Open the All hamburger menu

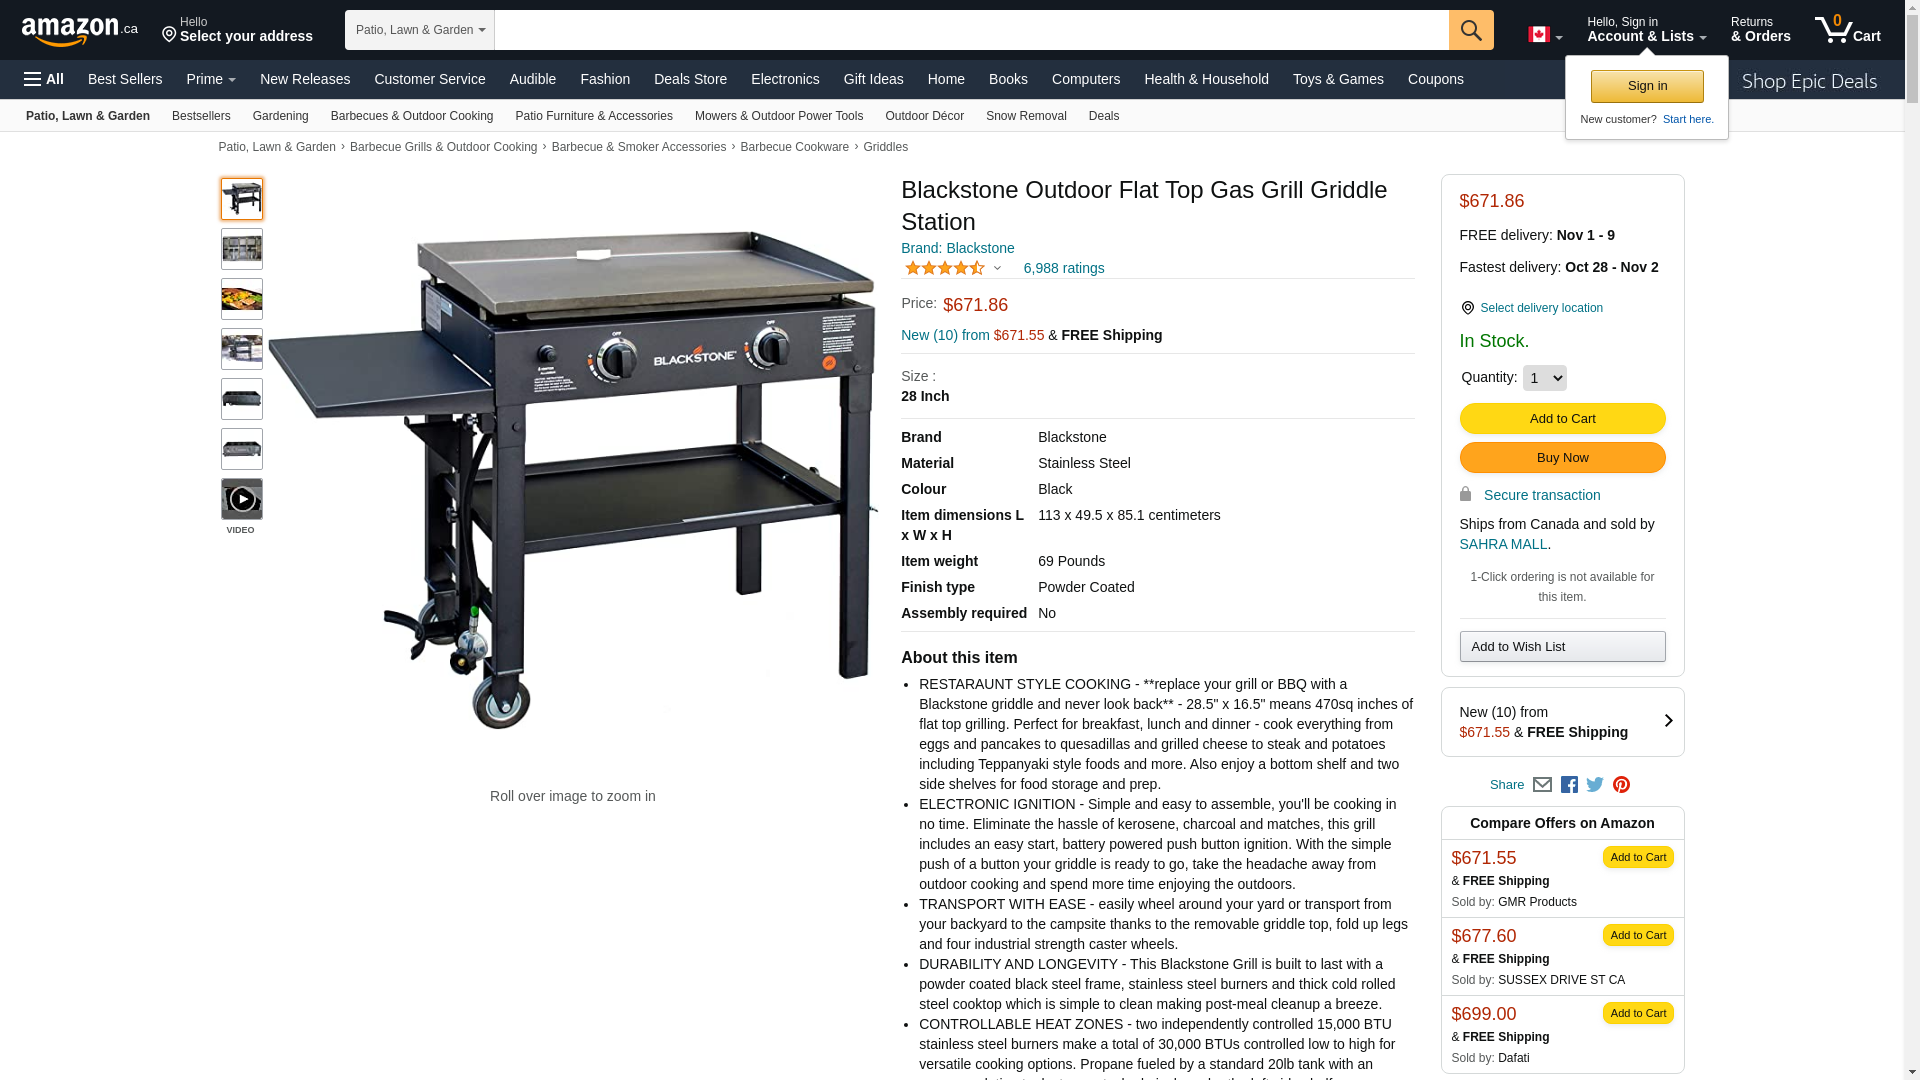coord(44,79)
